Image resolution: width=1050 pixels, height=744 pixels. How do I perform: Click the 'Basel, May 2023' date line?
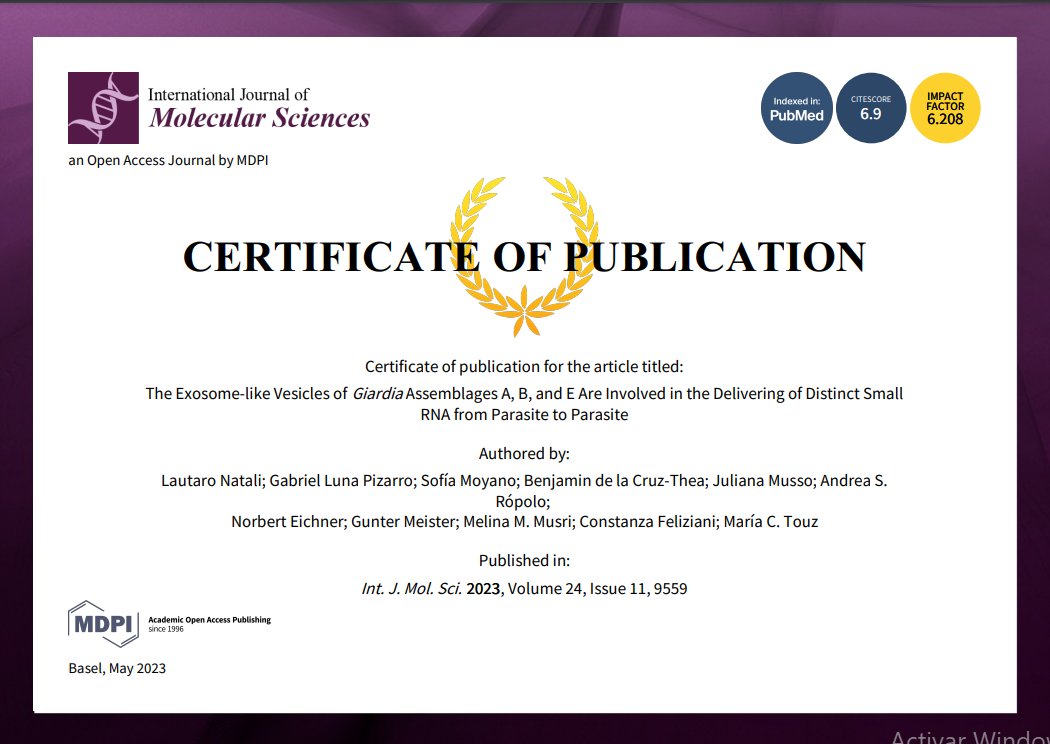pos(117,668)
